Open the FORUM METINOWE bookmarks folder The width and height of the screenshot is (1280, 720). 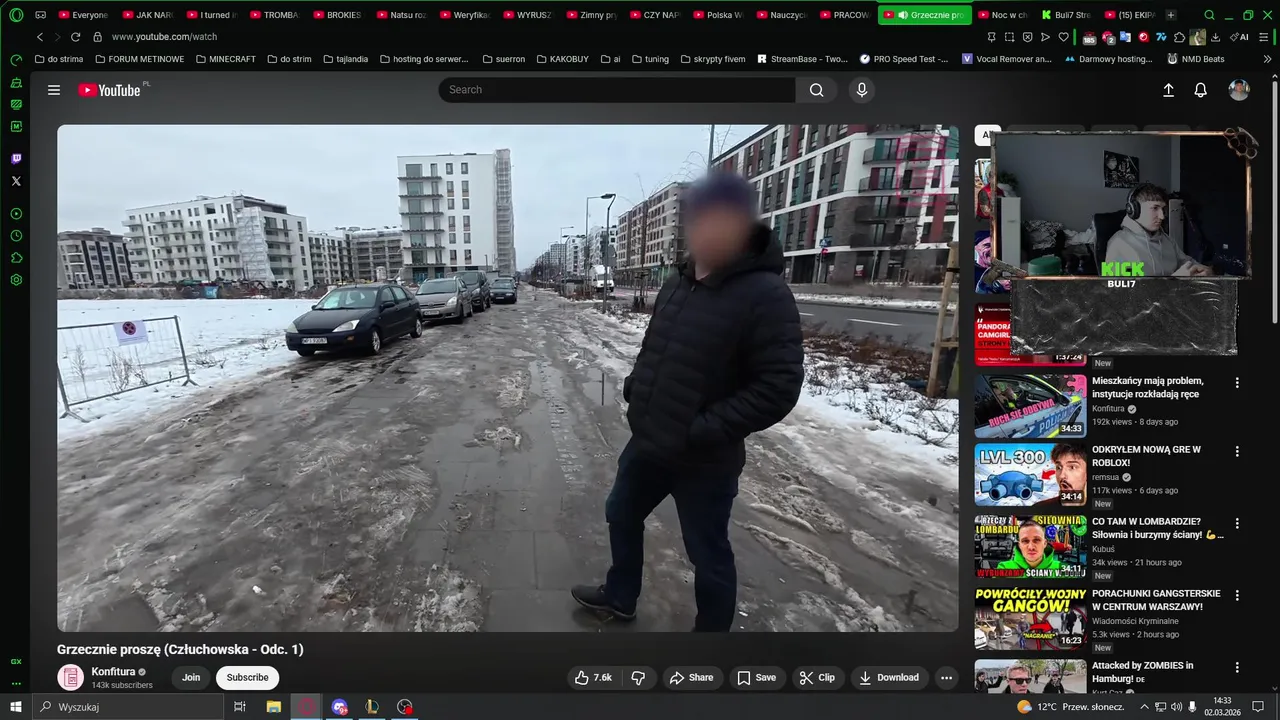click(x=139, y=59)
